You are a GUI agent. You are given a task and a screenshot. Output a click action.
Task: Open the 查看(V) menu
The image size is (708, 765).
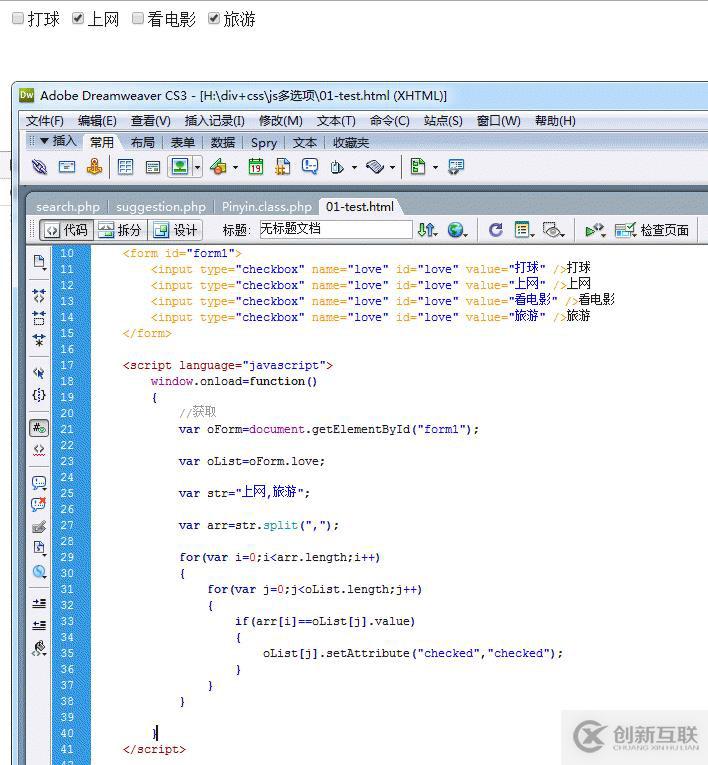[x=151, y=121]
